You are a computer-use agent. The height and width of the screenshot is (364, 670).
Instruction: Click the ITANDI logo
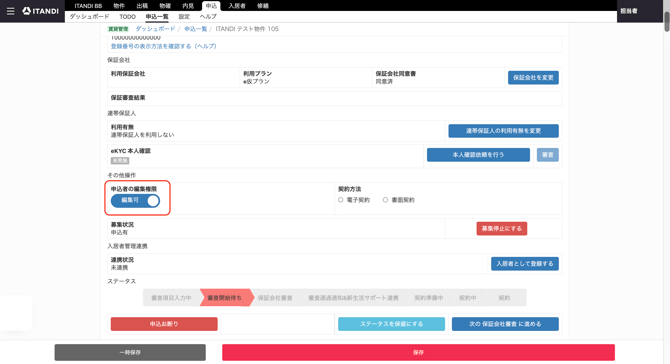pyautogui.click(x=41, y=11)
